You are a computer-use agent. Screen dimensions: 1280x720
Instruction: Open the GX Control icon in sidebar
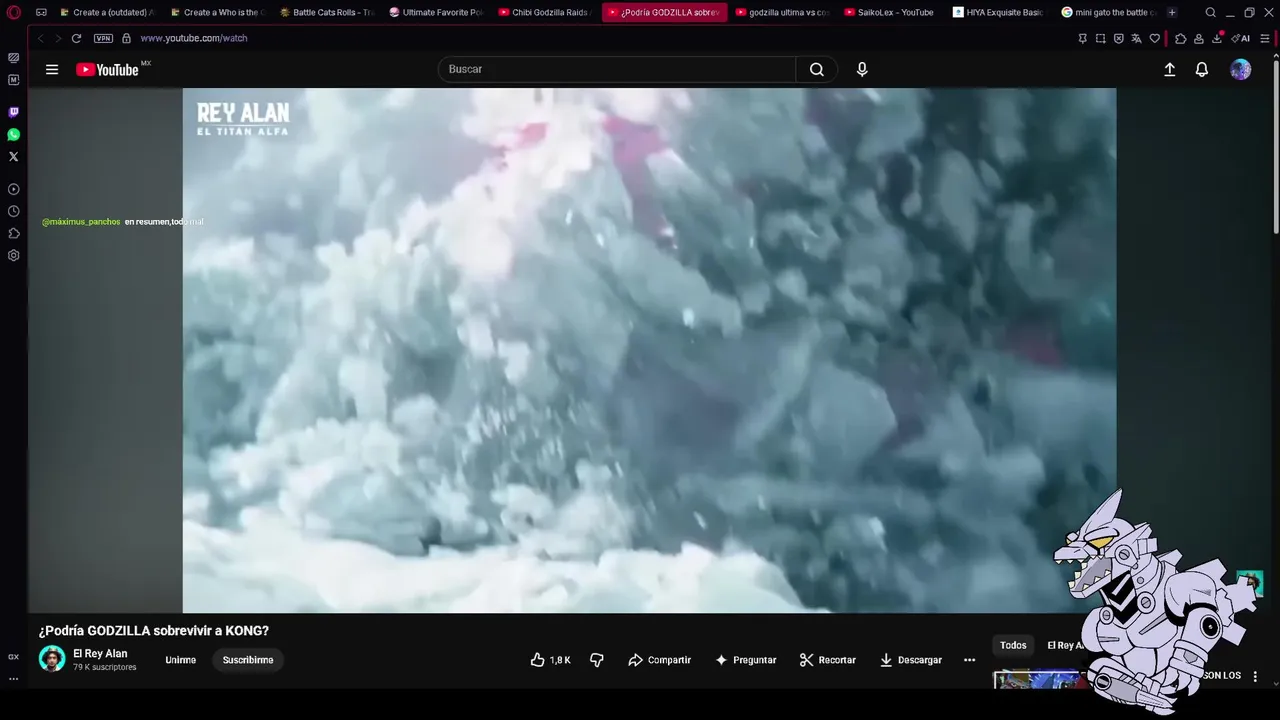point(14,657)
